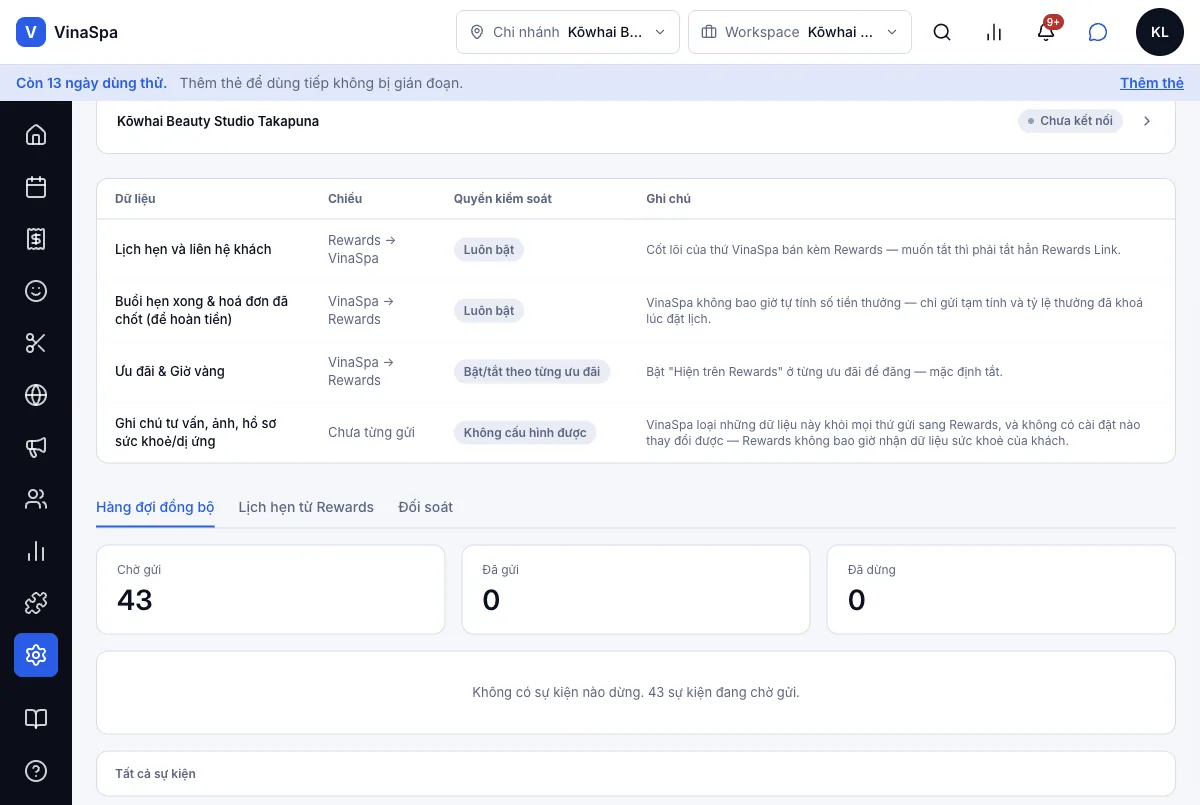Click the Chưa kết nối status badge

[1071, 121]
